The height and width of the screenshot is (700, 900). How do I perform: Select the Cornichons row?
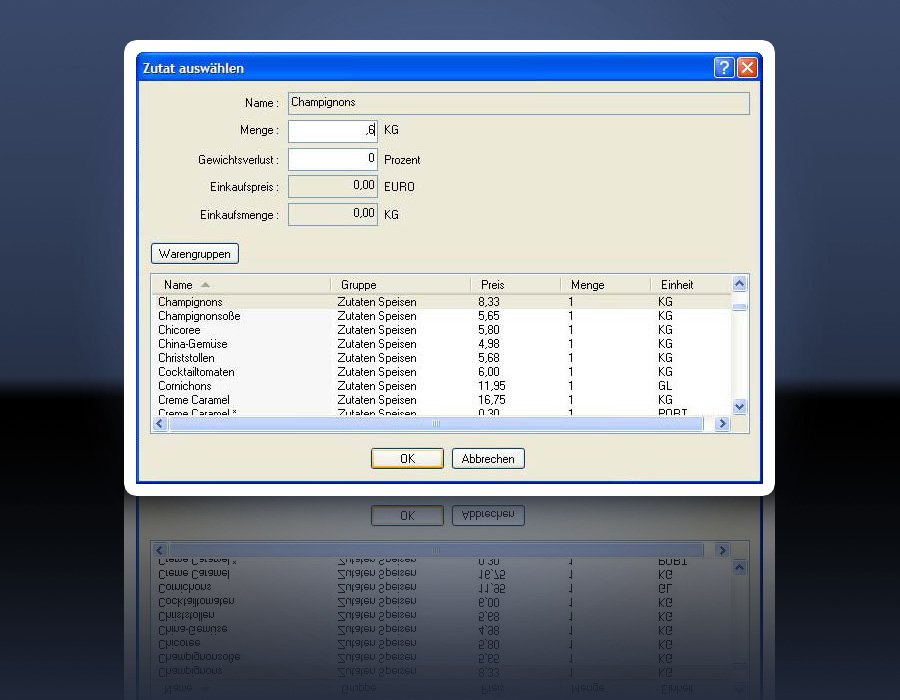click(x=441, y=386)
